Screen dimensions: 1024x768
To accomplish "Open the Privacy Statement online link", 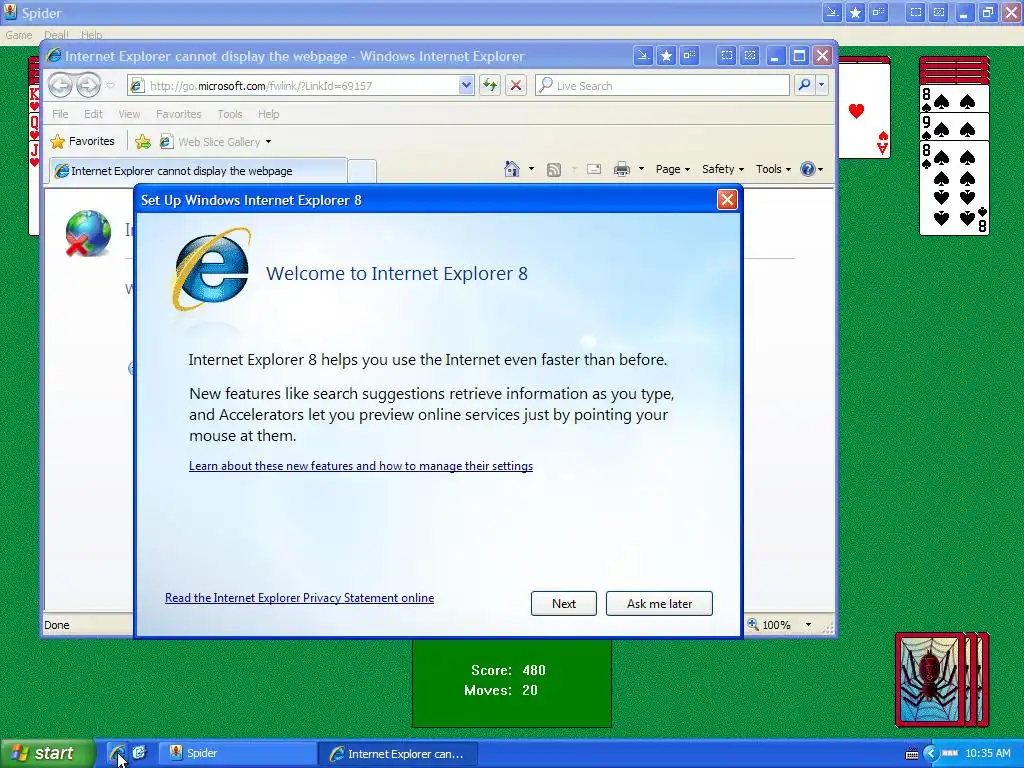I will (x=299, y=598).
